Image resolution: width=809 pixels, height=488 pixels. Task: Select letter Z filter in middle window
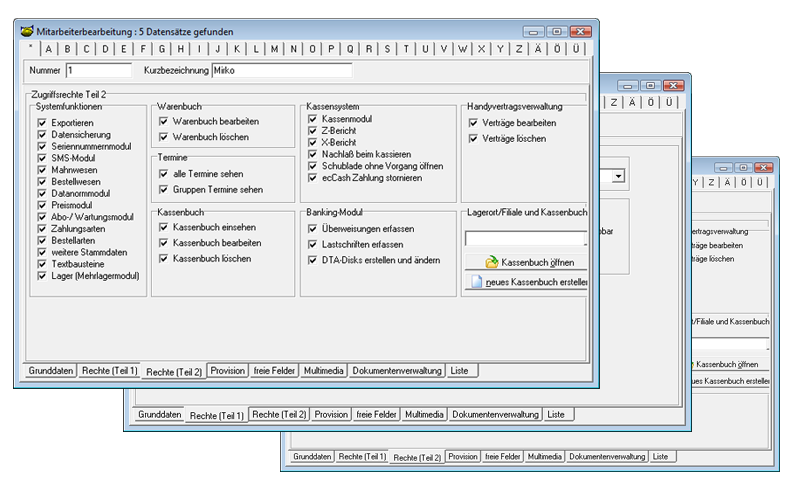pyautogui.click(x=613, y=102)
